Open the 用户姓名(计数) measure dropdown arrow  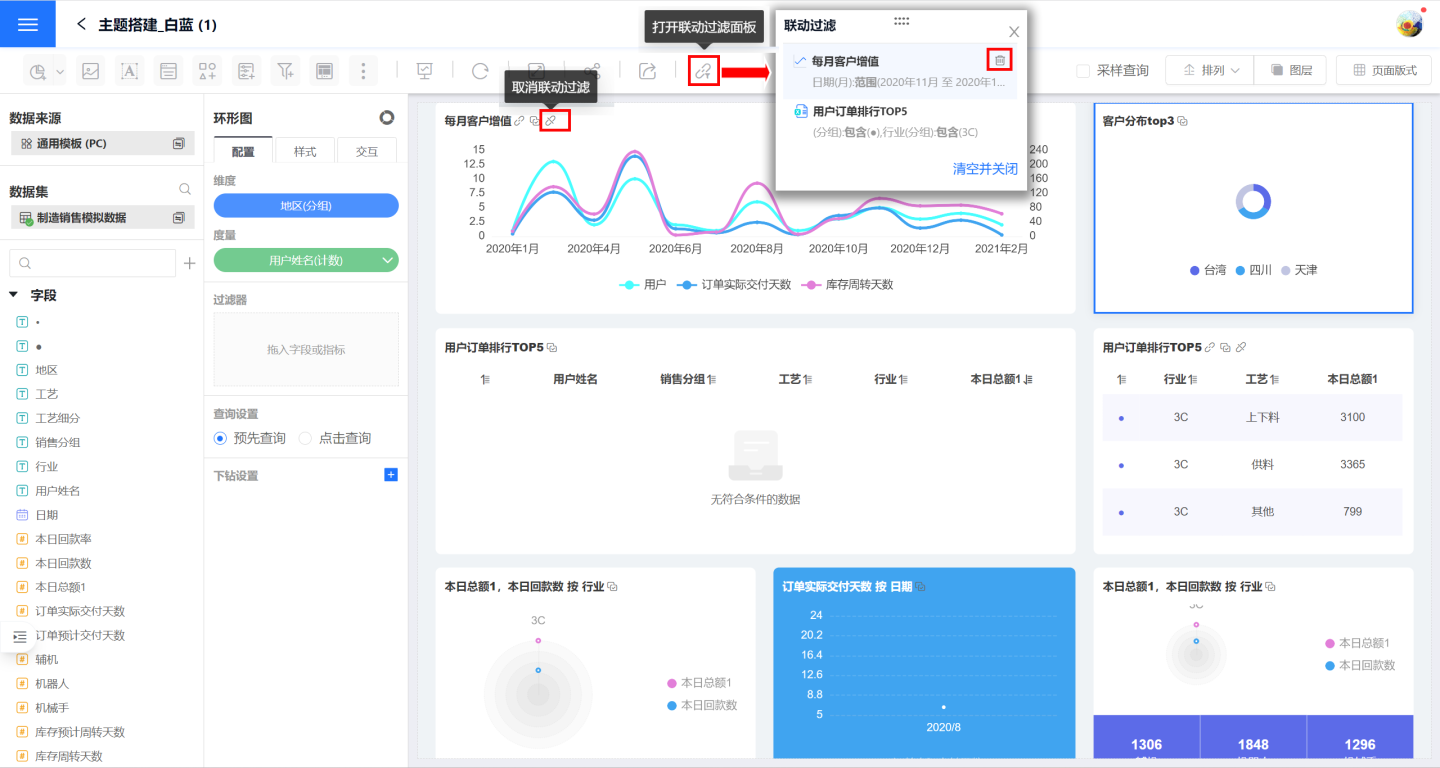coord(387,260)
